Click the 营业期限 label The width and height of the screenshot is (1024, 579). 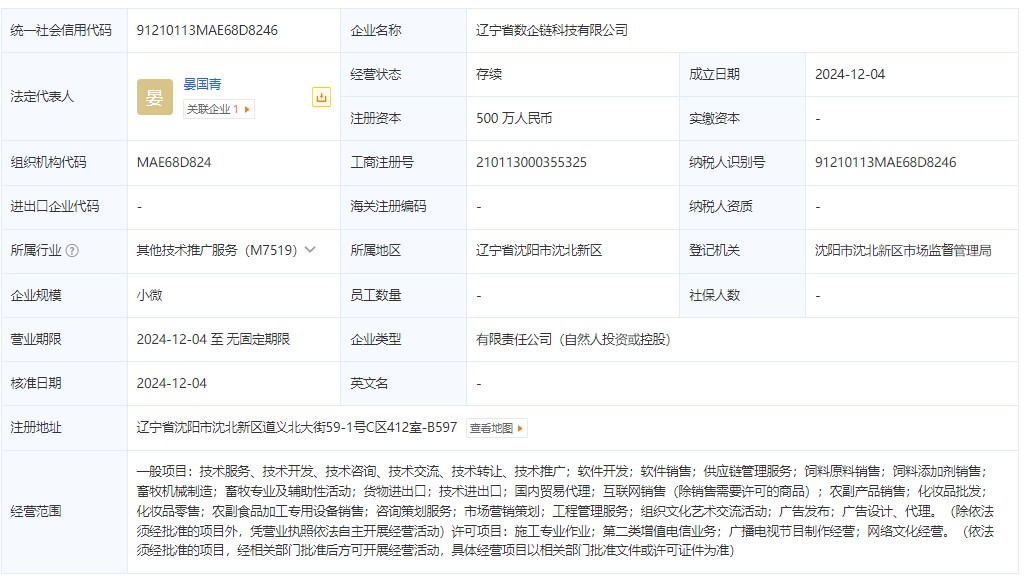point(36,339)
